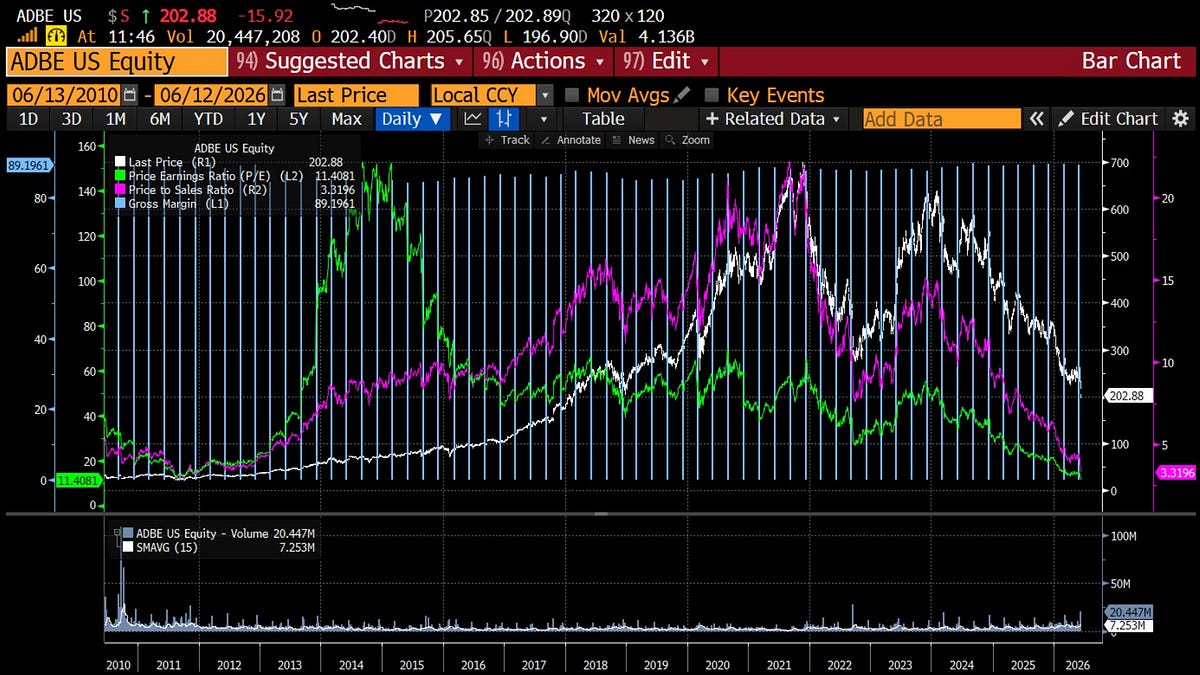The image size is (1200, 675).
Task: Expand chart type dropdown arrow
Action: click(x=543, y=119)
